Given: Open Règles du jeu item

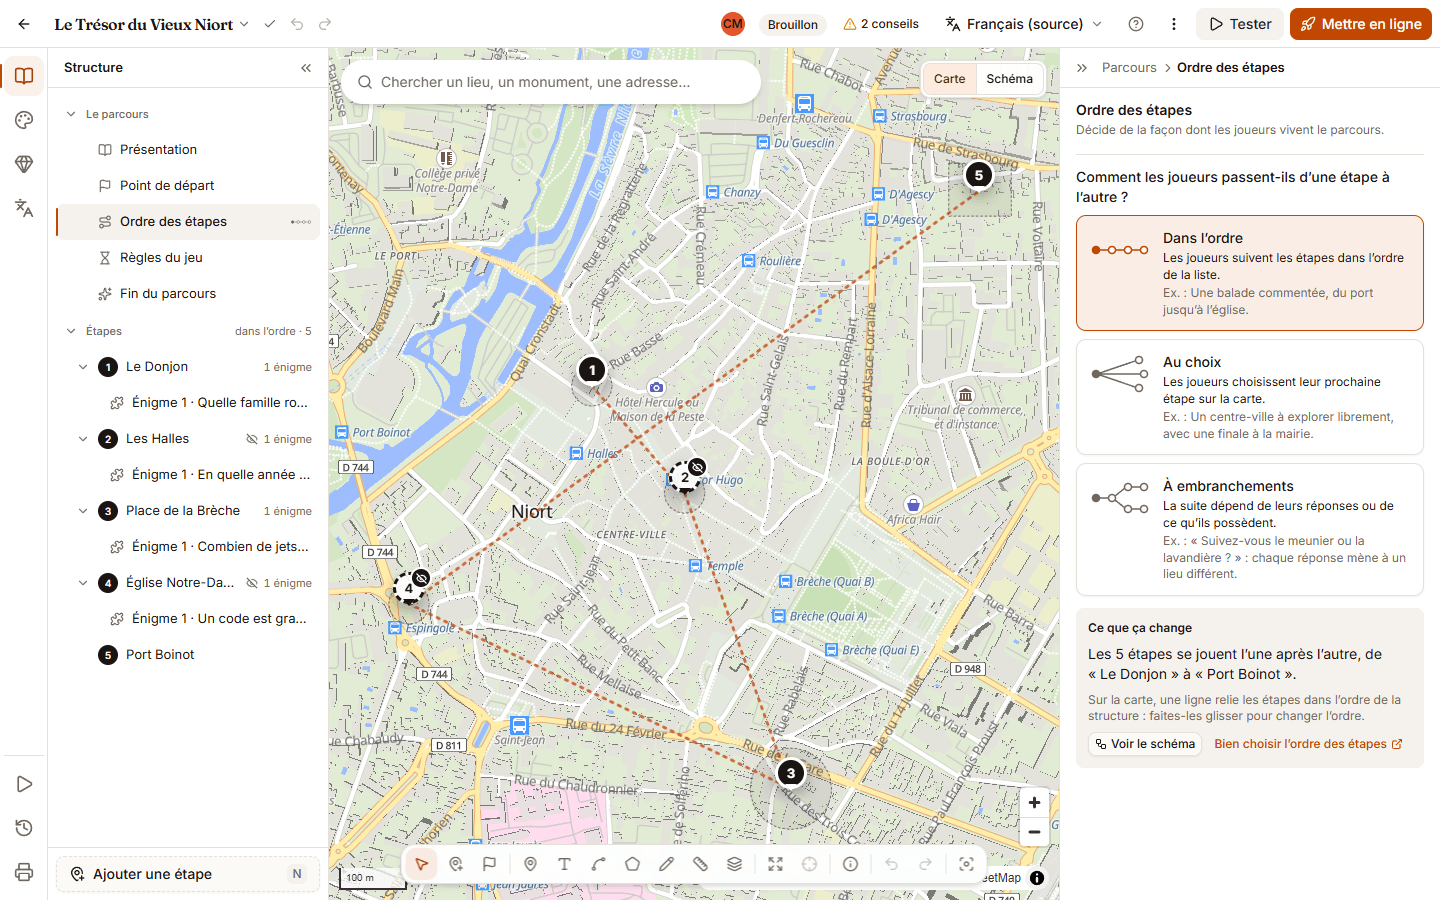Looking at the screenshot, I should [188, 258].
